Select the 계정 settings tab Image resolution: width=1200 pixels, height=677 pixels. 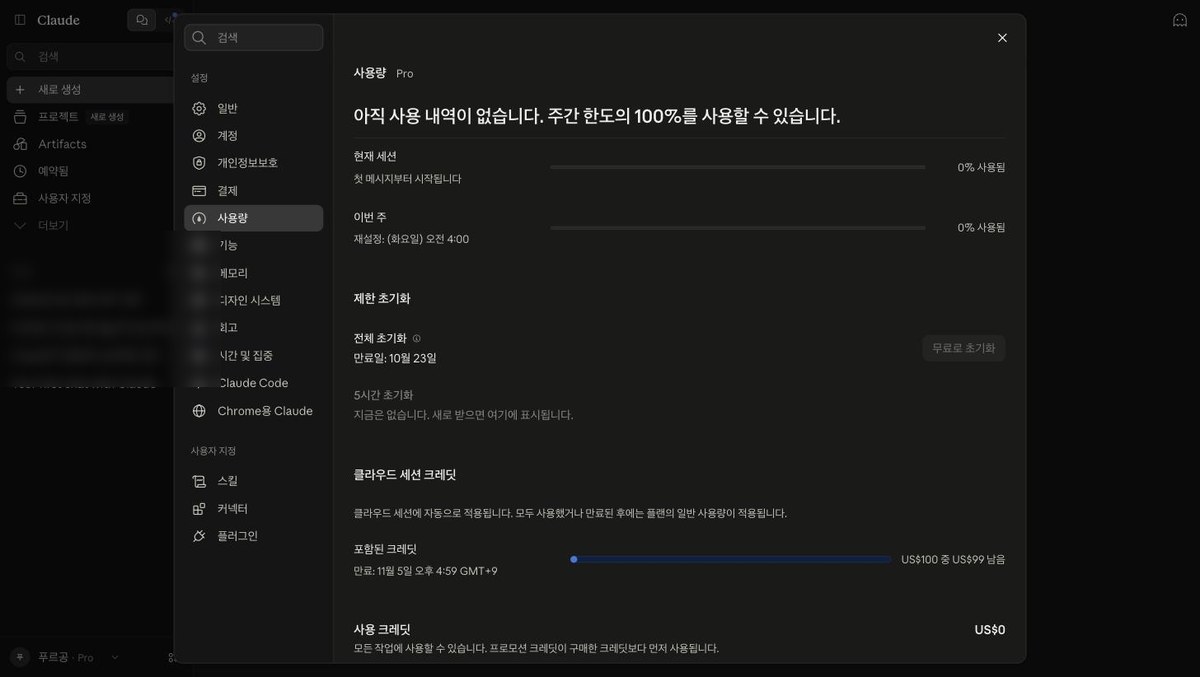point(254,136)
